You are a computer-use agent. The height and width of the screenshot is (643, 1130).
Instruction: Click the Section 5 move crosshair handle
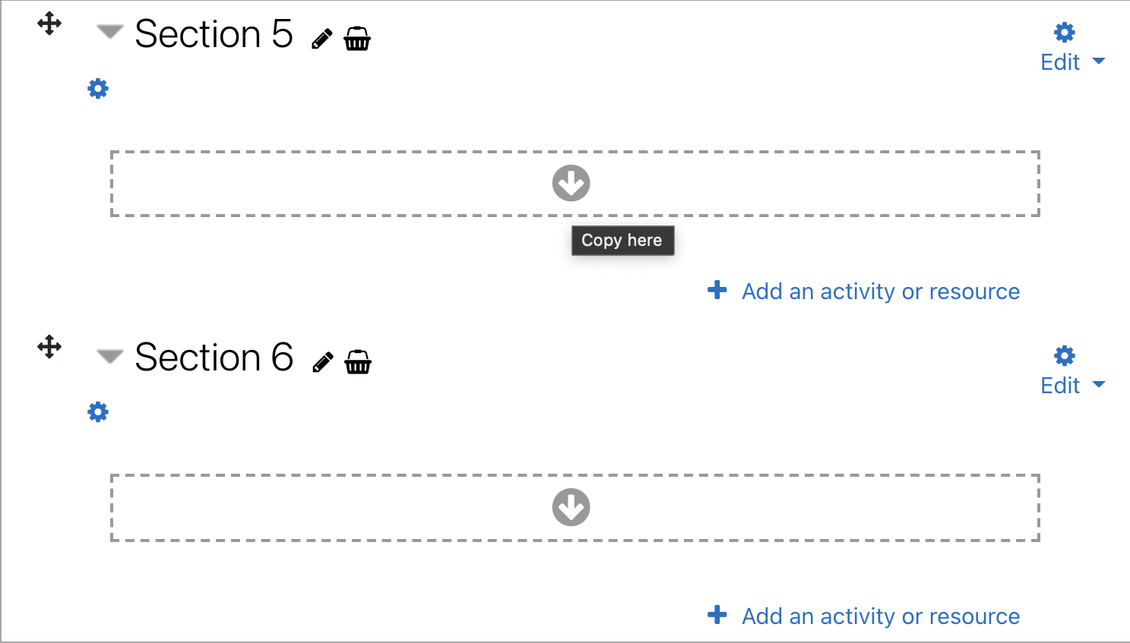(49, 23)
